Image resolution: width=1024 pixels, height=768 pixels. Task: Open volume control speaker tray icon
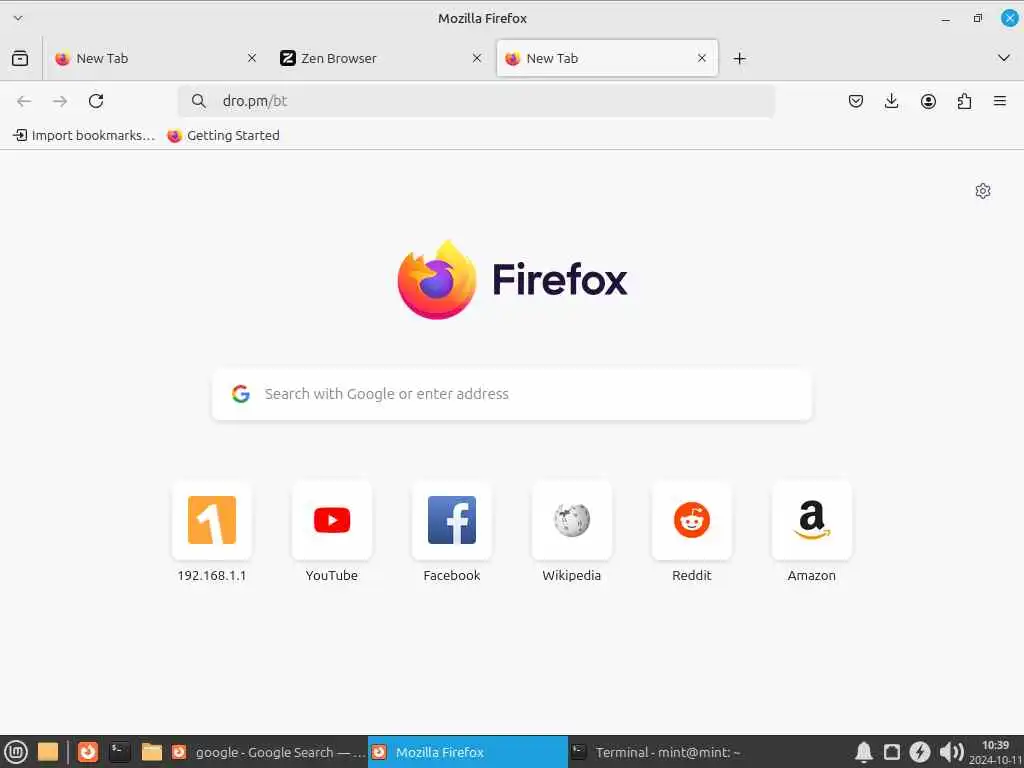(x=952, y=752)
